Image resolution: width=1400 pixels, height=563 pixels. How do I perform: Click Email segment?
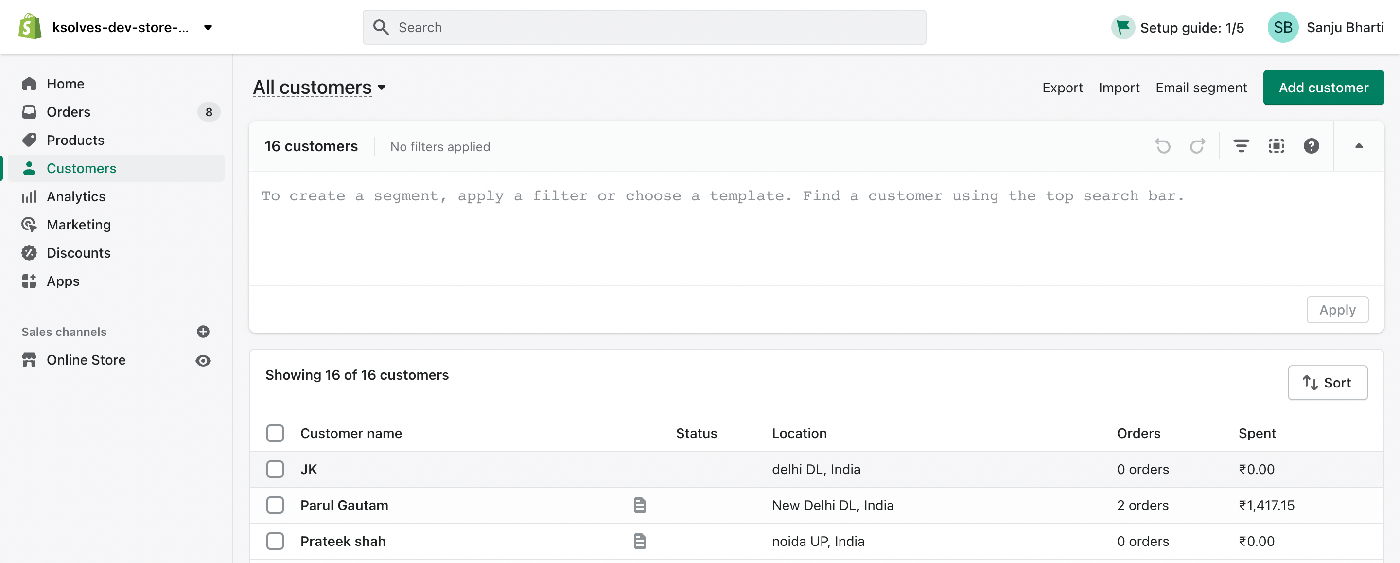[x=1201, y=88]
